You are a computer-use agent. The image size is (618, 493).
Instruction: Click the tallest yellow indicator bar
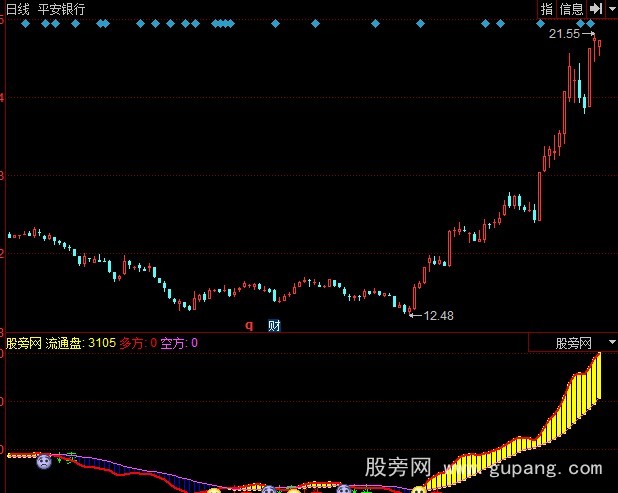pos(599,377)
